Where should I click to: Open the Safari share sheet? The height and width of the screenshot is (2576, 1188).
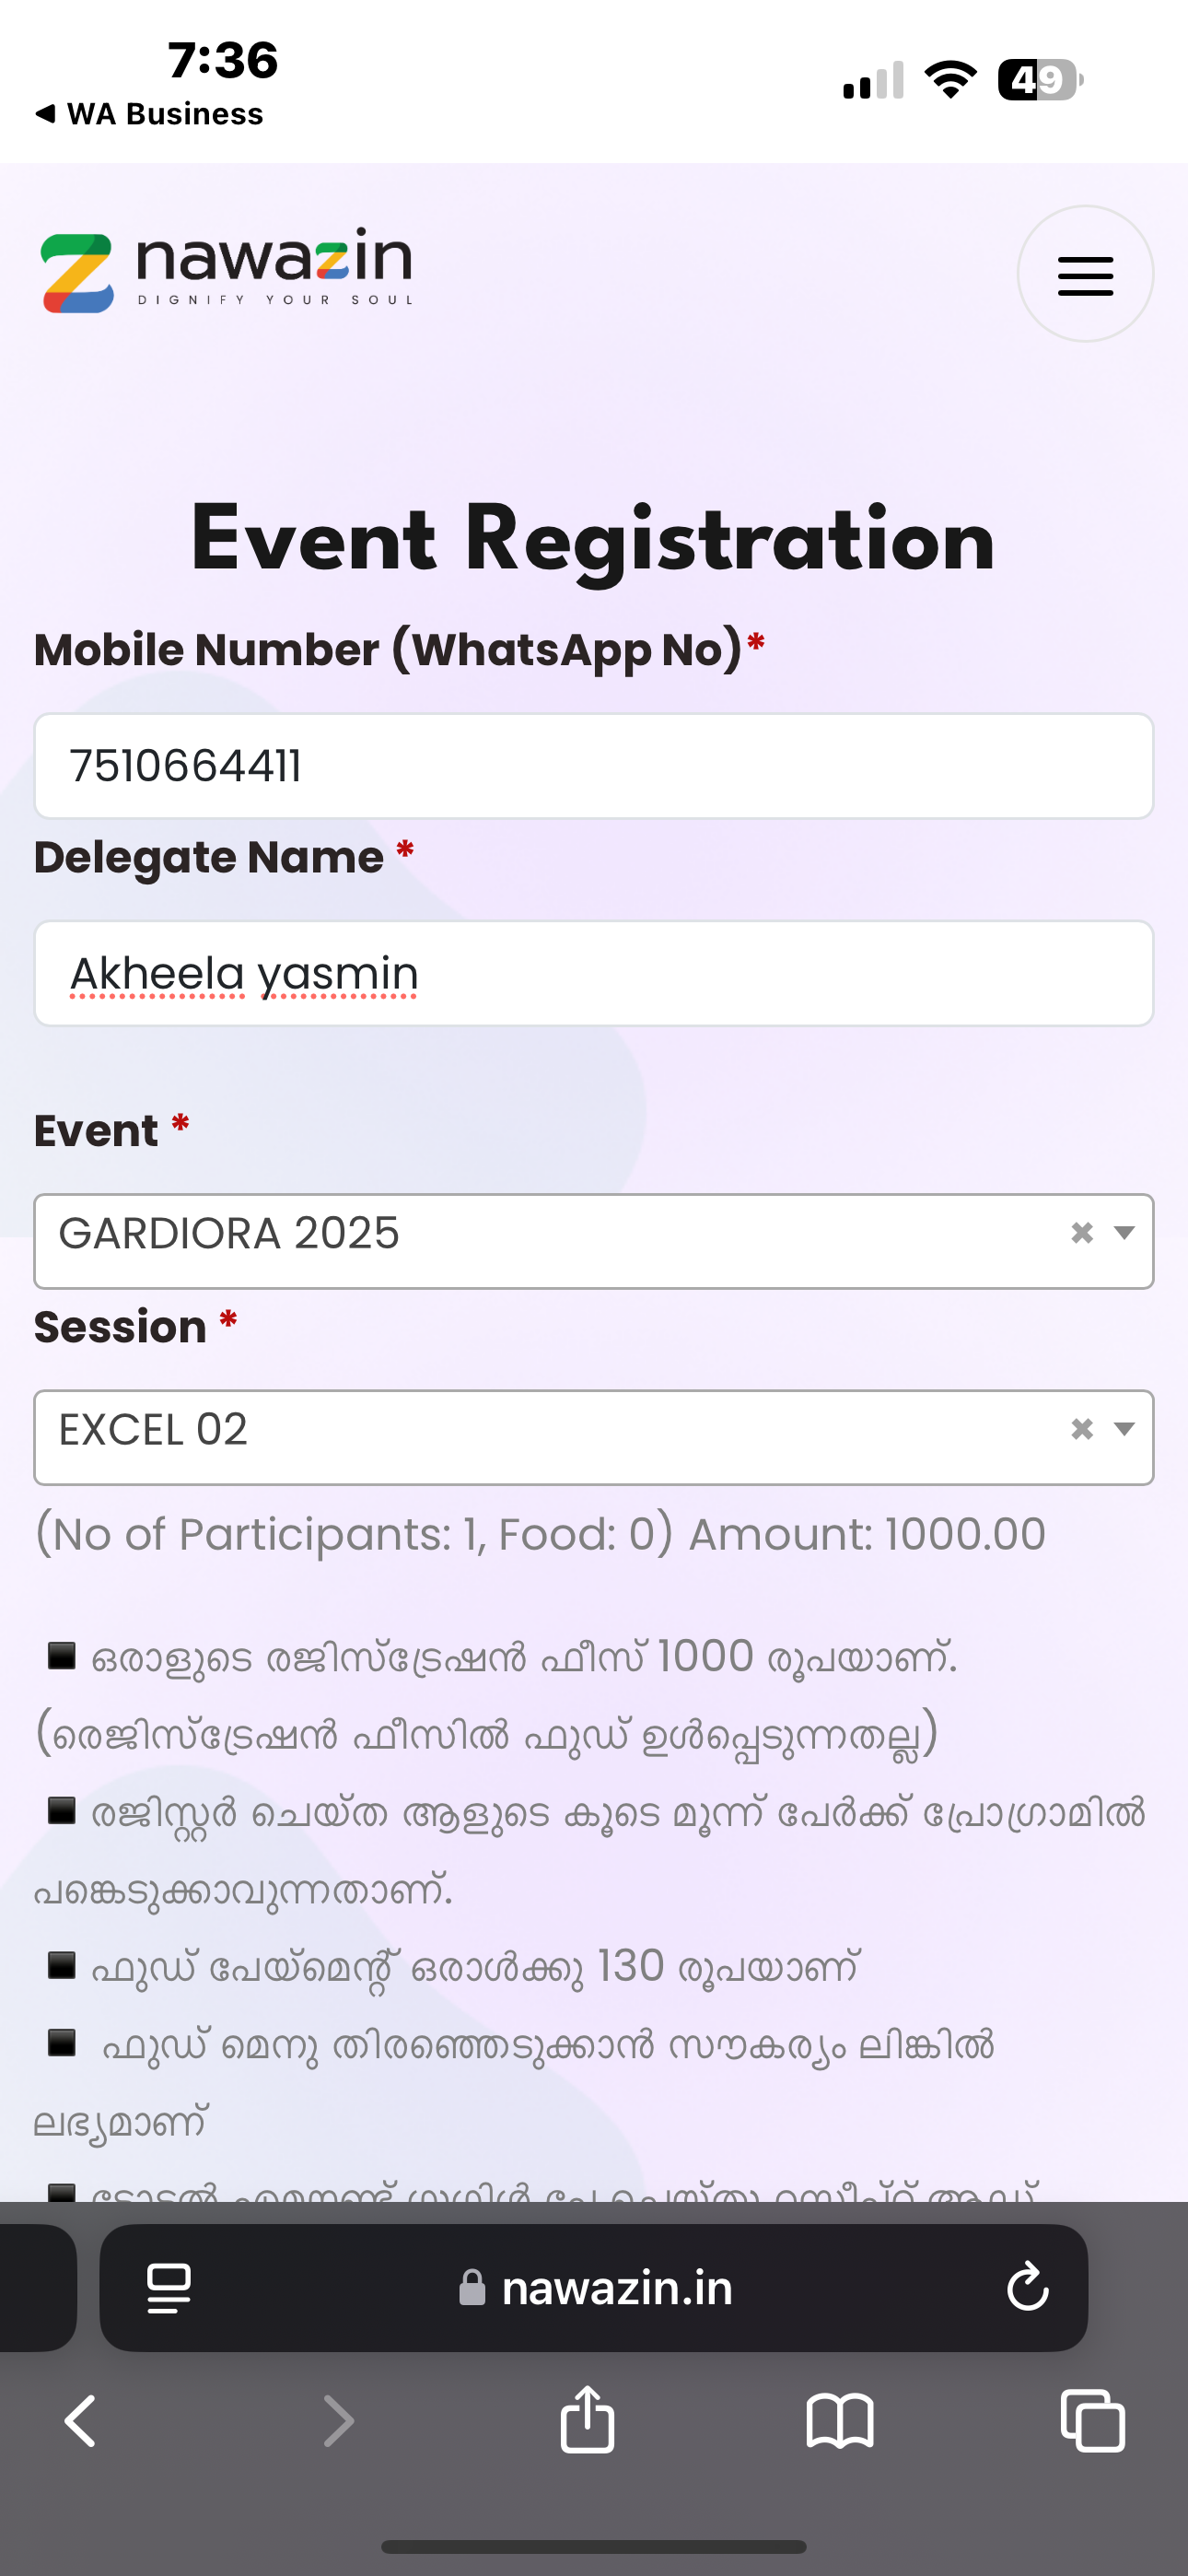click(587, 2419)
